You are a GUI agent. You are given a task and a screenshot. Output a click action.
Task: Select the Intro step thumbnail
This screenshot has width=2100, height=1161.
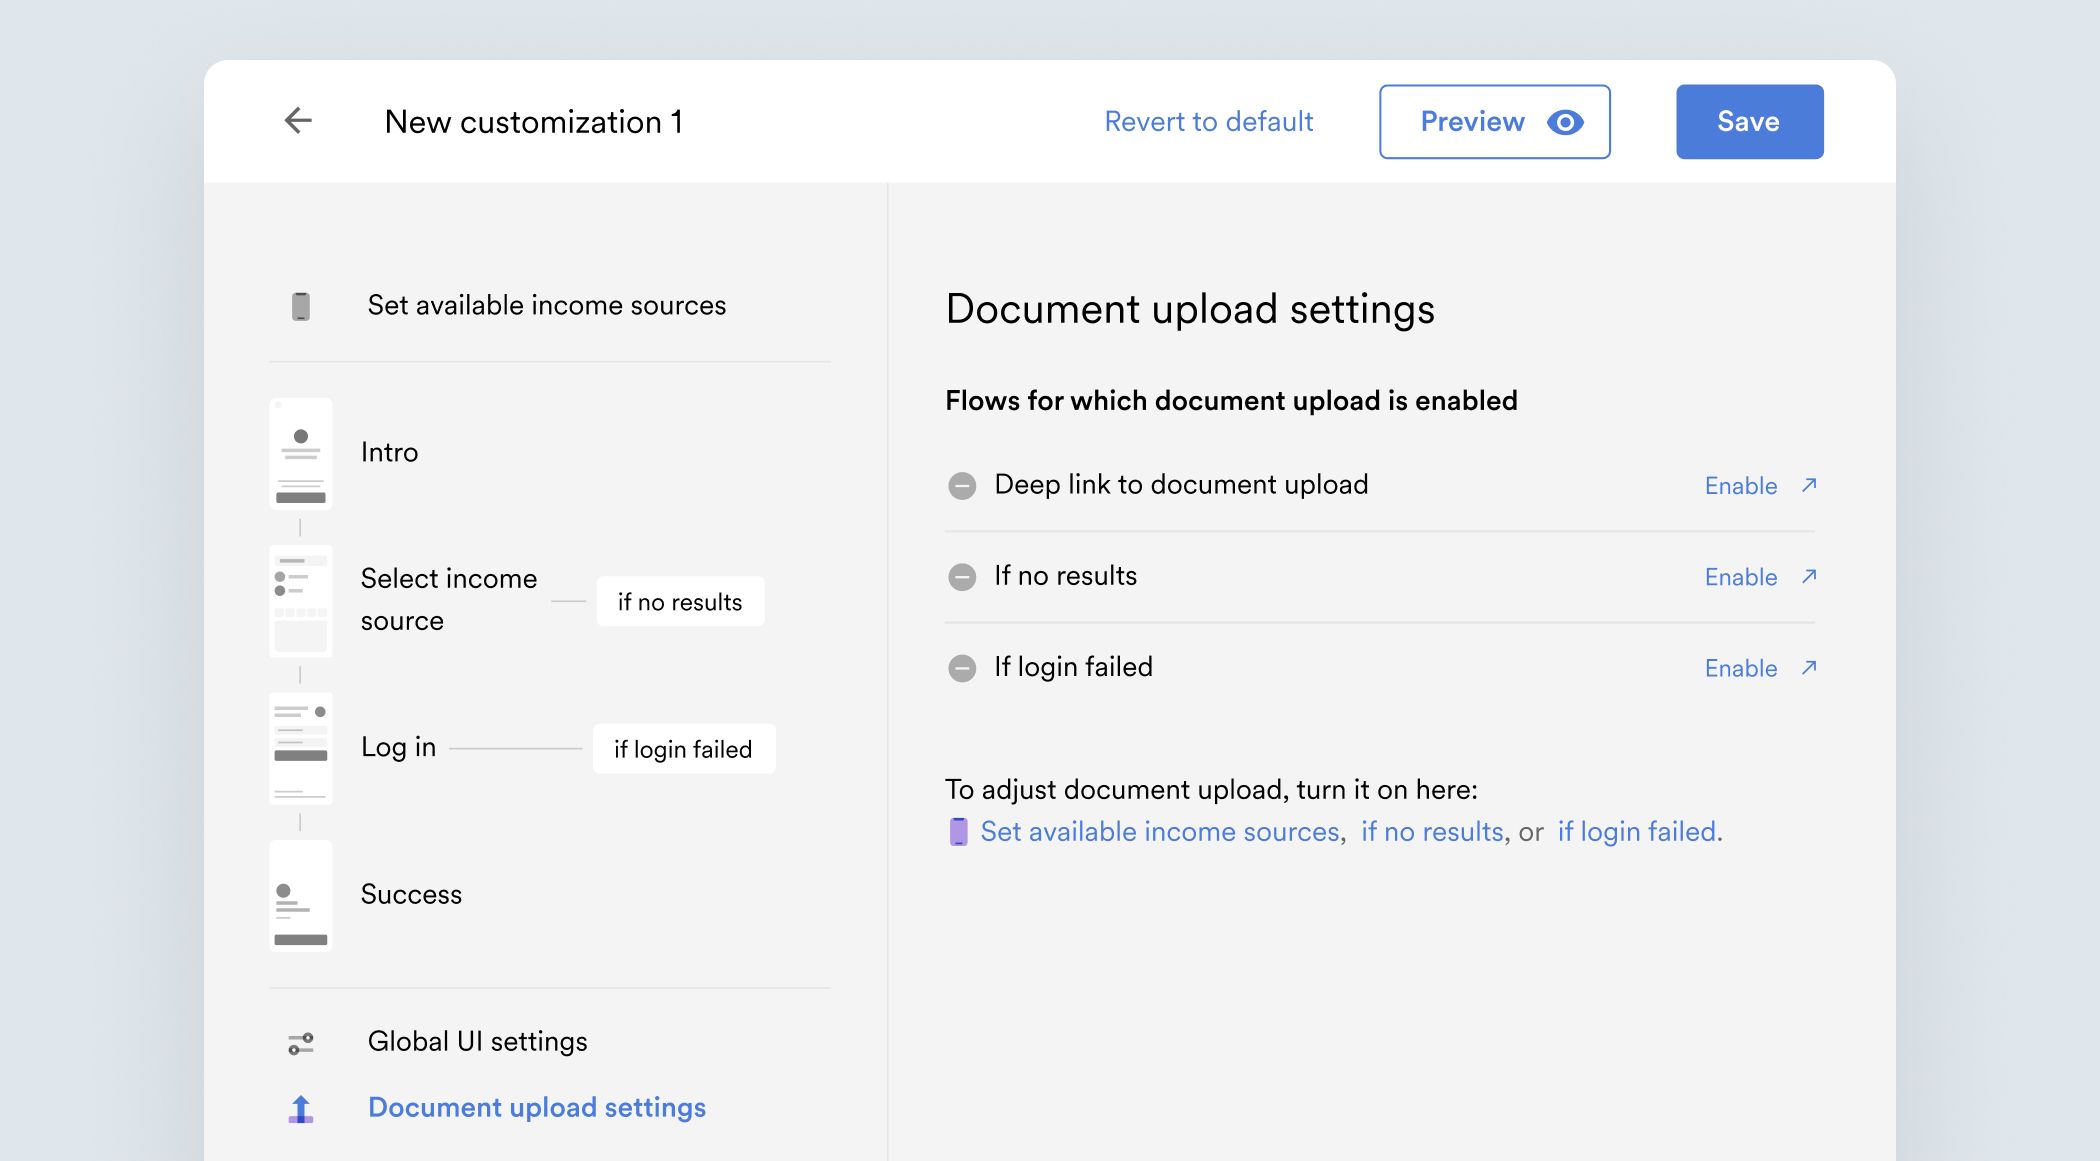(x=301, y=454)
